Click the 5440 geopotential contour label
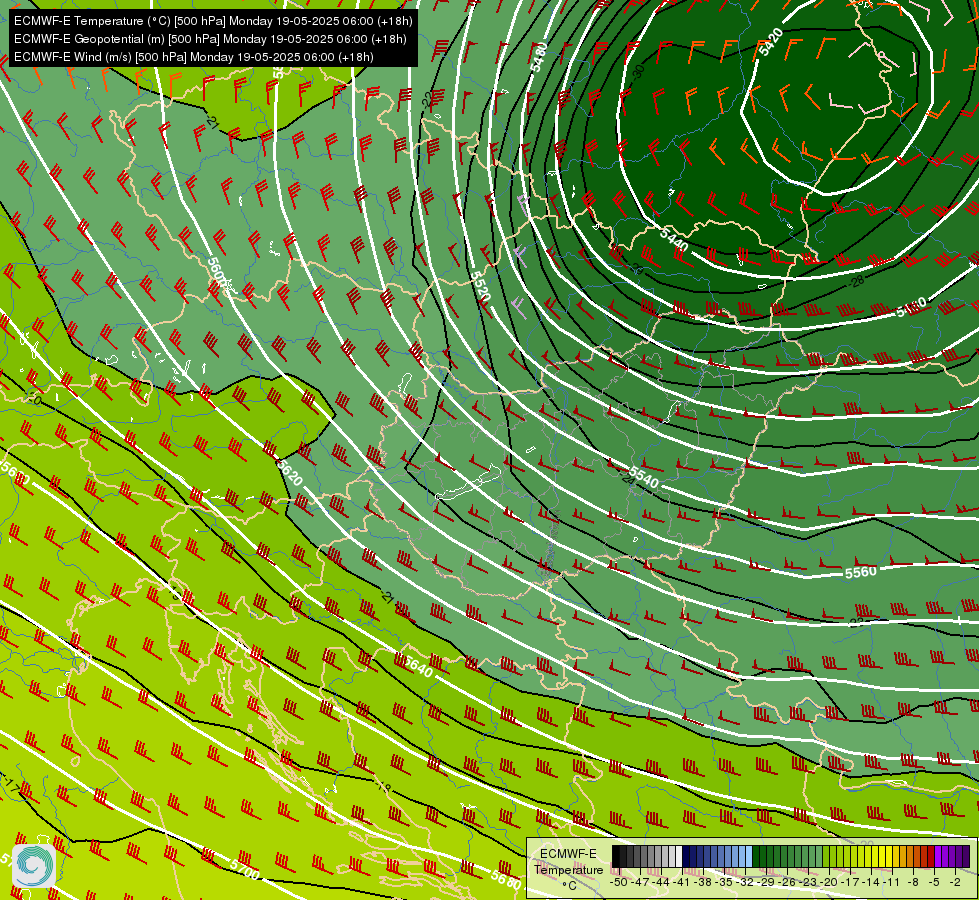 [674, 239]
